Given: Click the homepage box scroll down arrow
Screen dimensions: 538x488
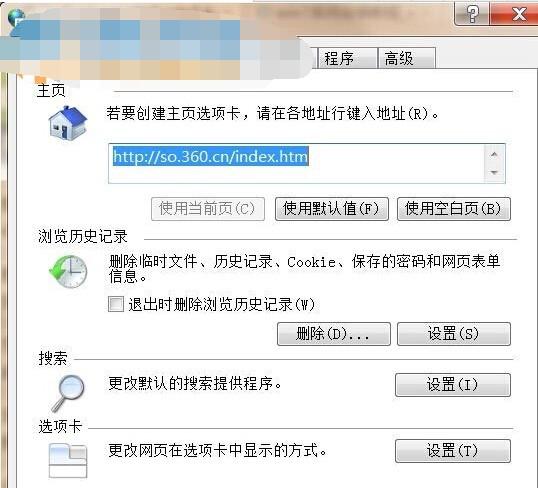Looking at the screenshot, I should click(494, 172).
